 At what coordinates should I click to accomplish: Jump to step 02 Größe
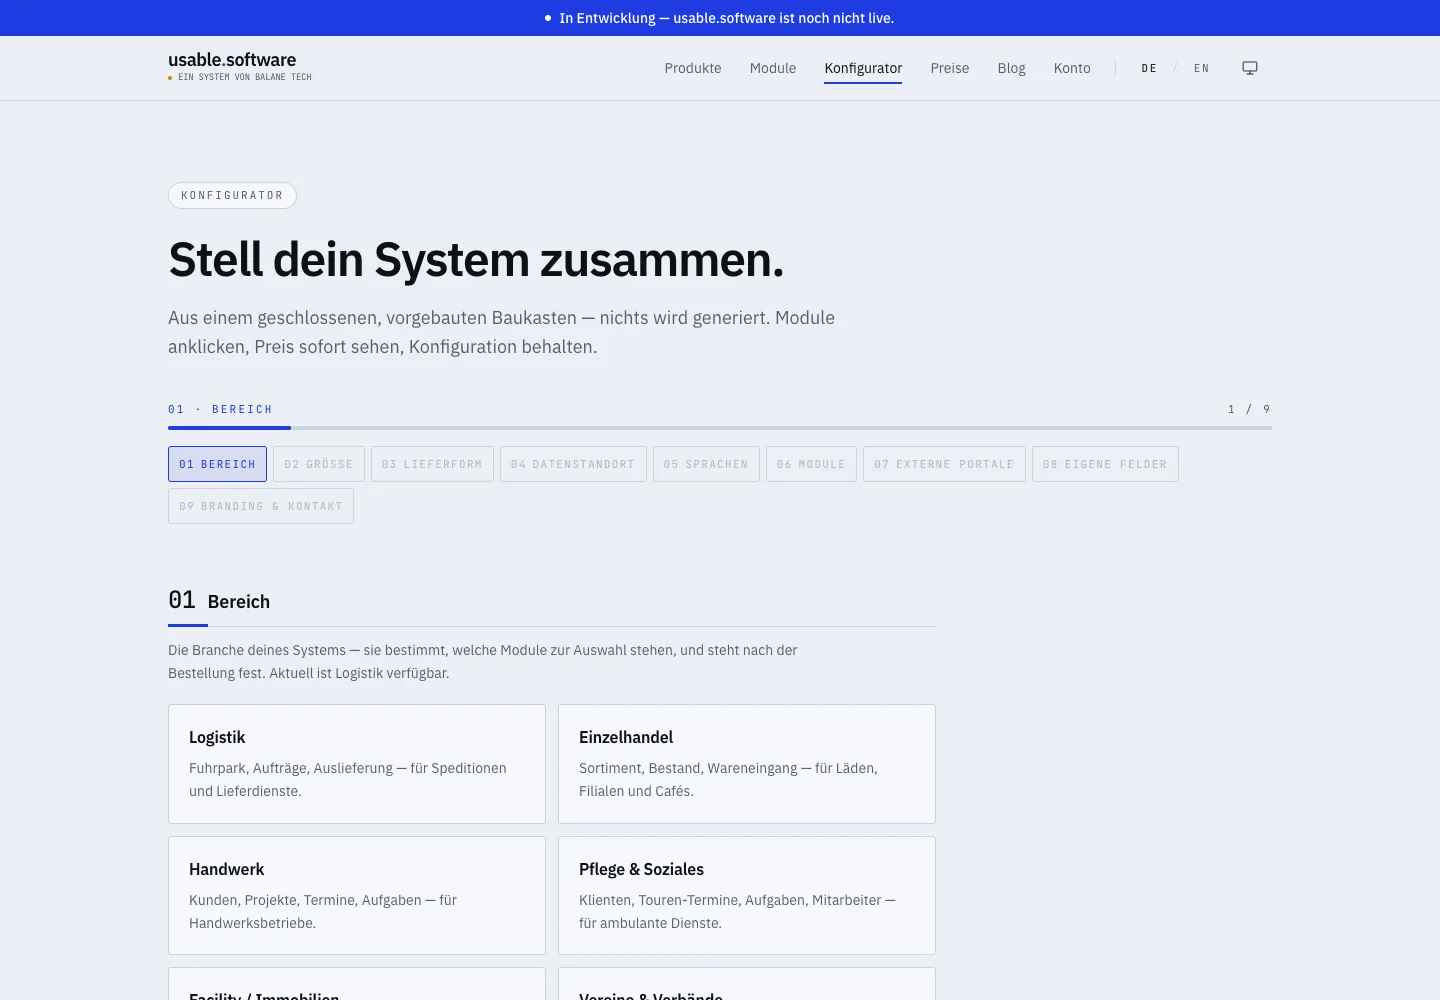319,464
